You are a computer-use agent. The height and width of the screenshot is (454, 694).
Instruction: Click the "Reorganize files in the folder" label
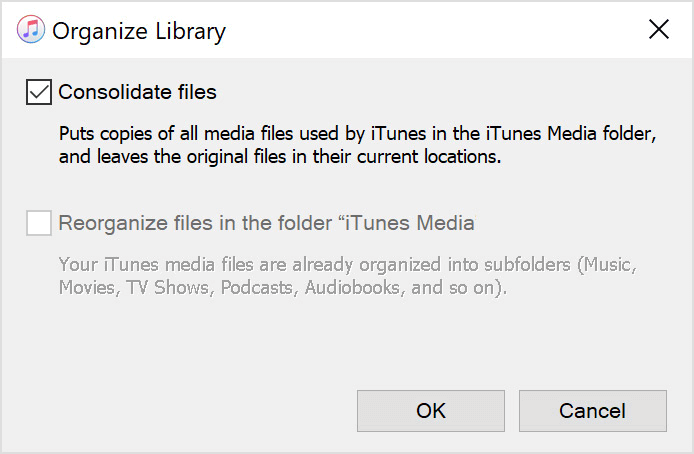coord(198,223)
